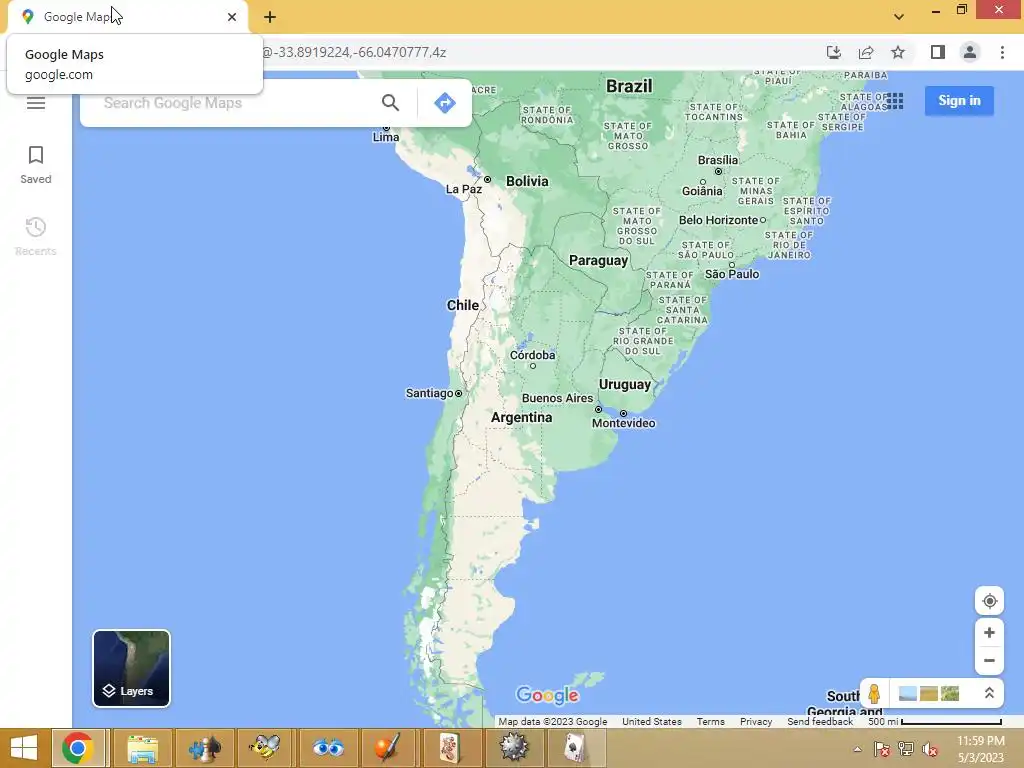Screen dimensions: 1024x768
Task: Select the Street View pegman icon
Action: click(x=874, y=693)
